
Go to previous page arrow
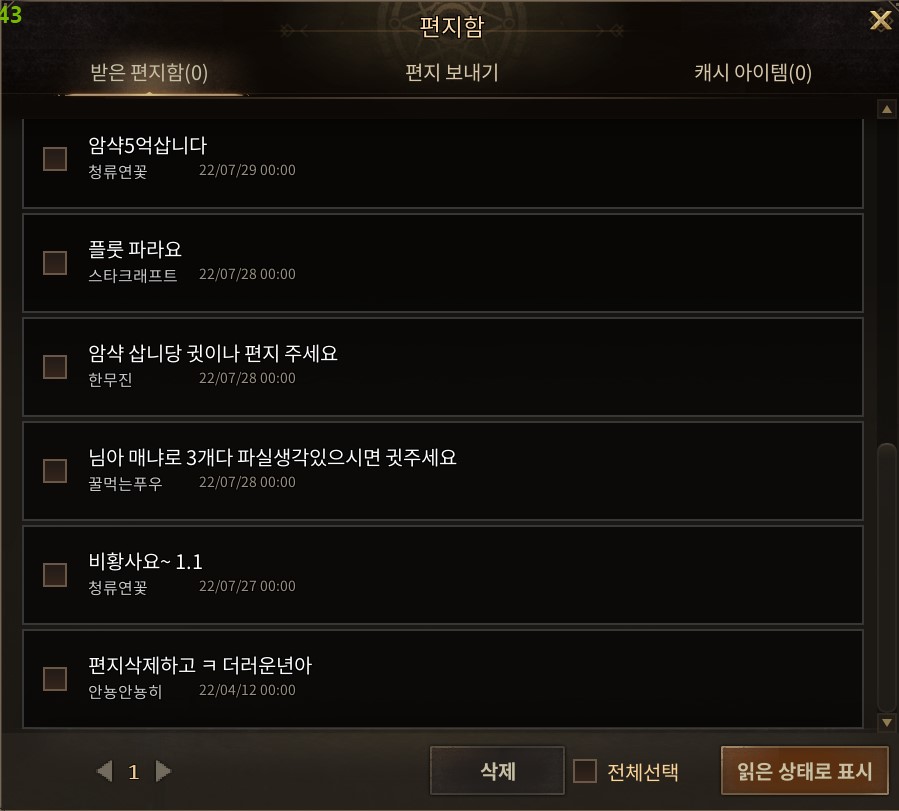(105, 771)
